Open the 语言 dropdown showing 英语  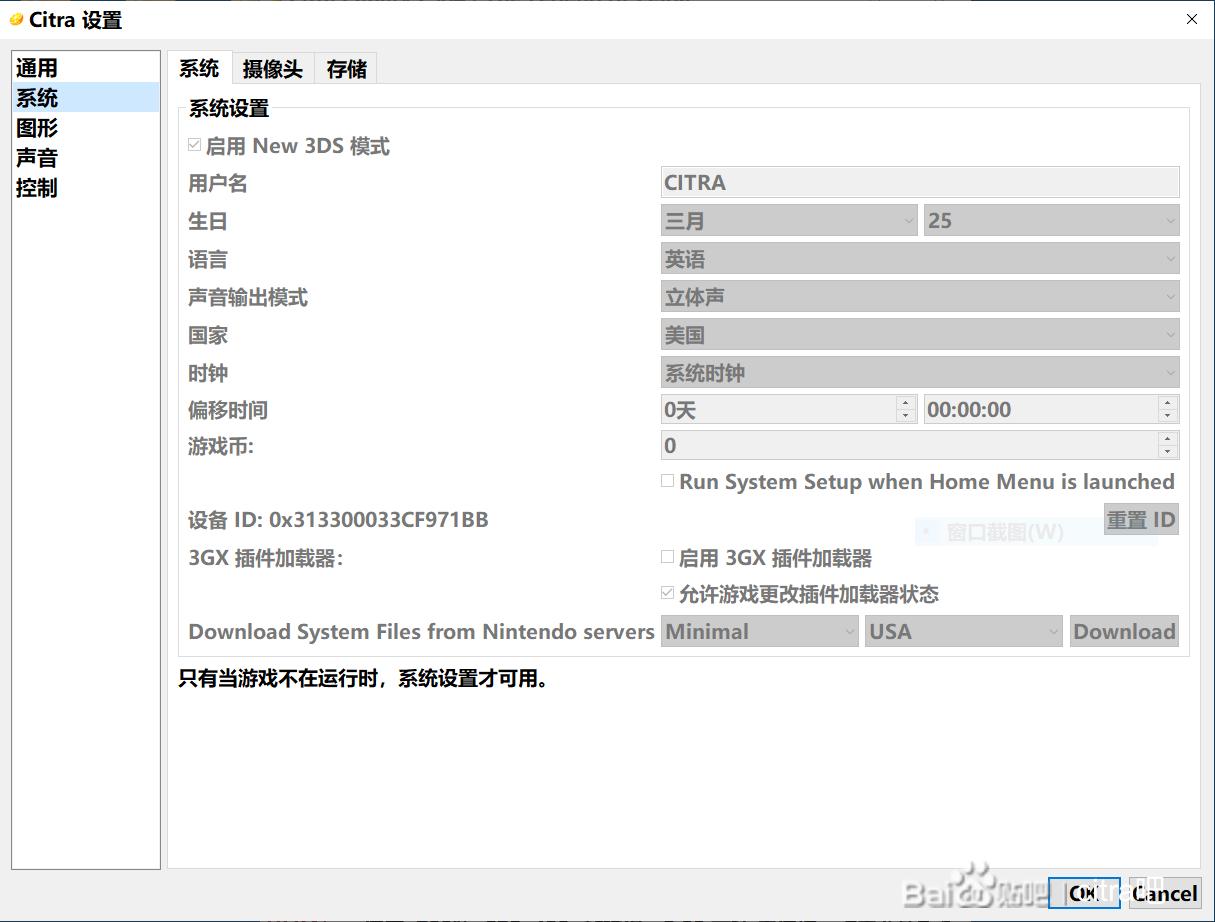tap(920, 259)
